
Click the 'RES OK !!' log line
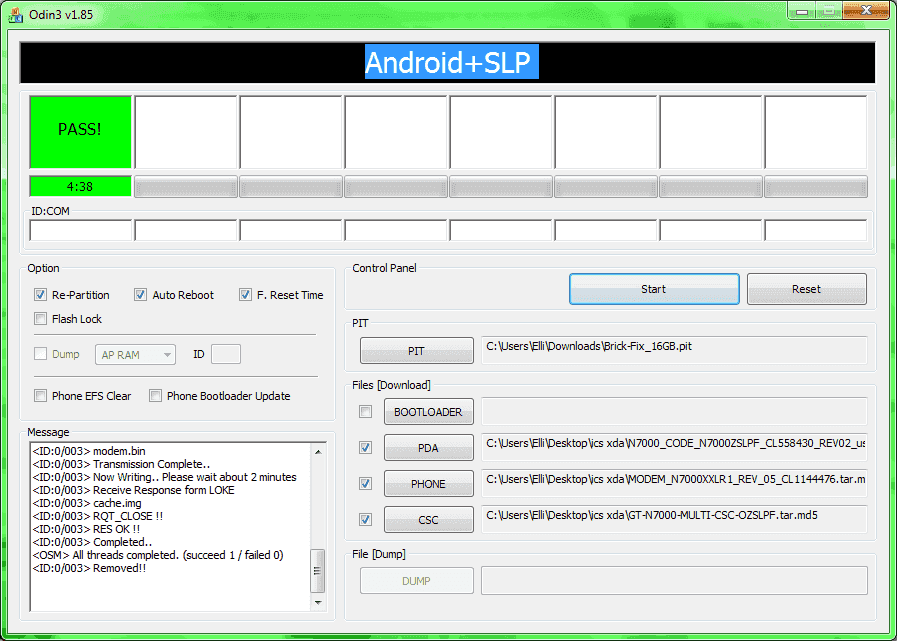click(x=86, y=529)
